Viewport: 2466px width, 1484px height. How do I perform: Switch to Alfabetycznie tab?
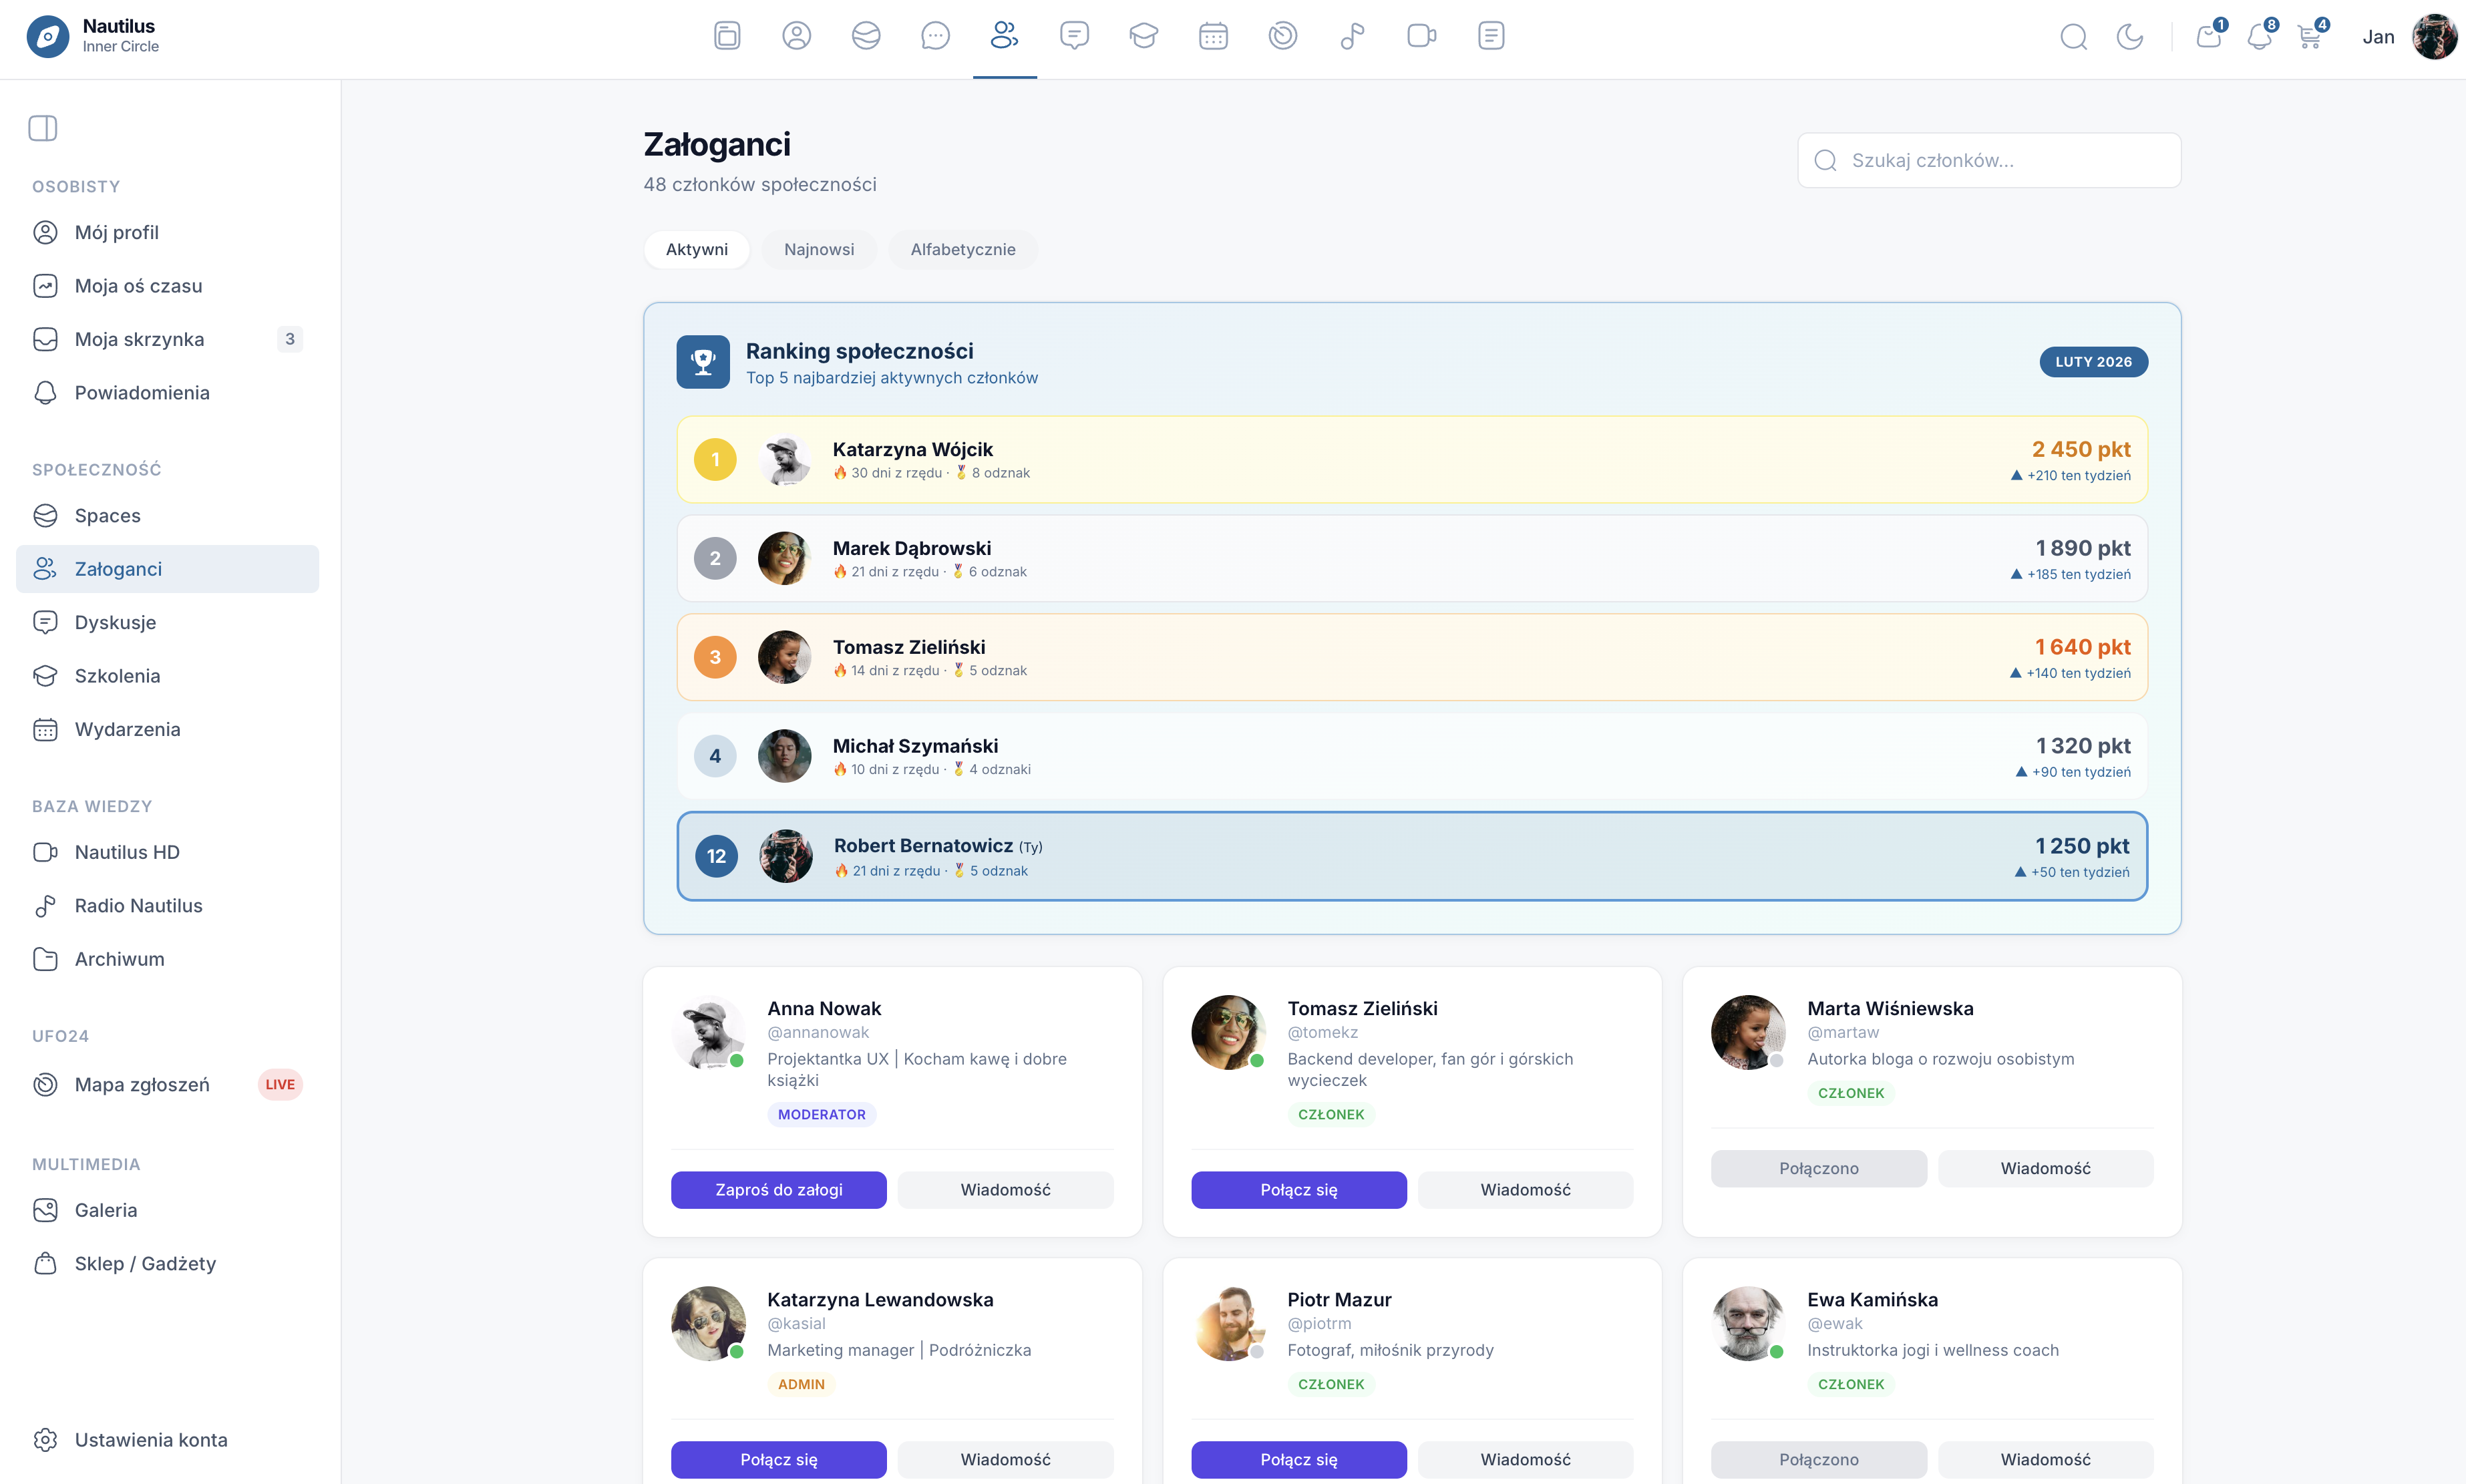962,249
